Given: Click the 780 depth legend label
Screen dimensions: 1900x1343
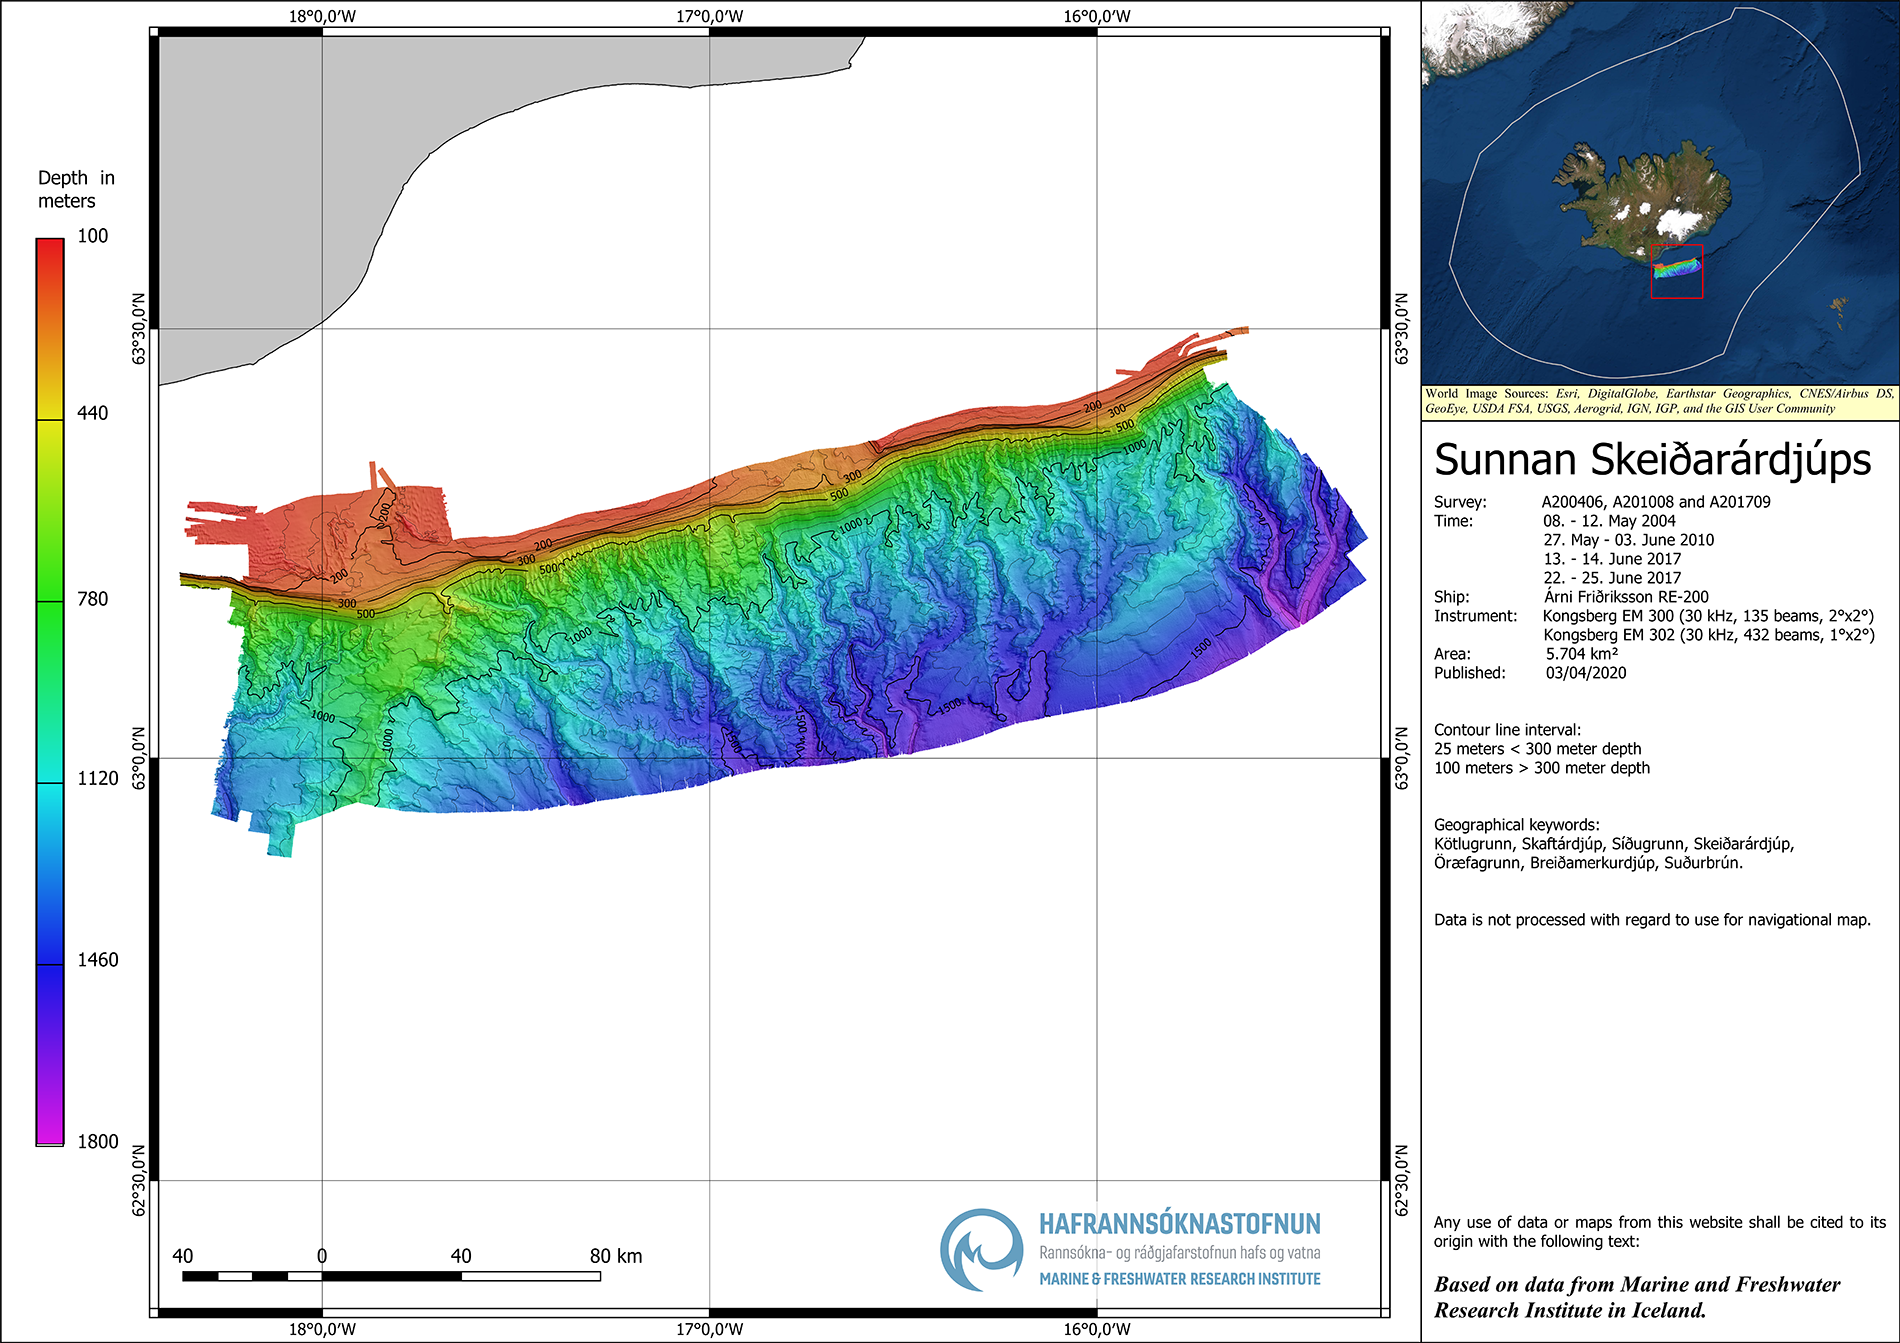Looking at the screenshot, I should pyautogui.click(x=93, y=599).
